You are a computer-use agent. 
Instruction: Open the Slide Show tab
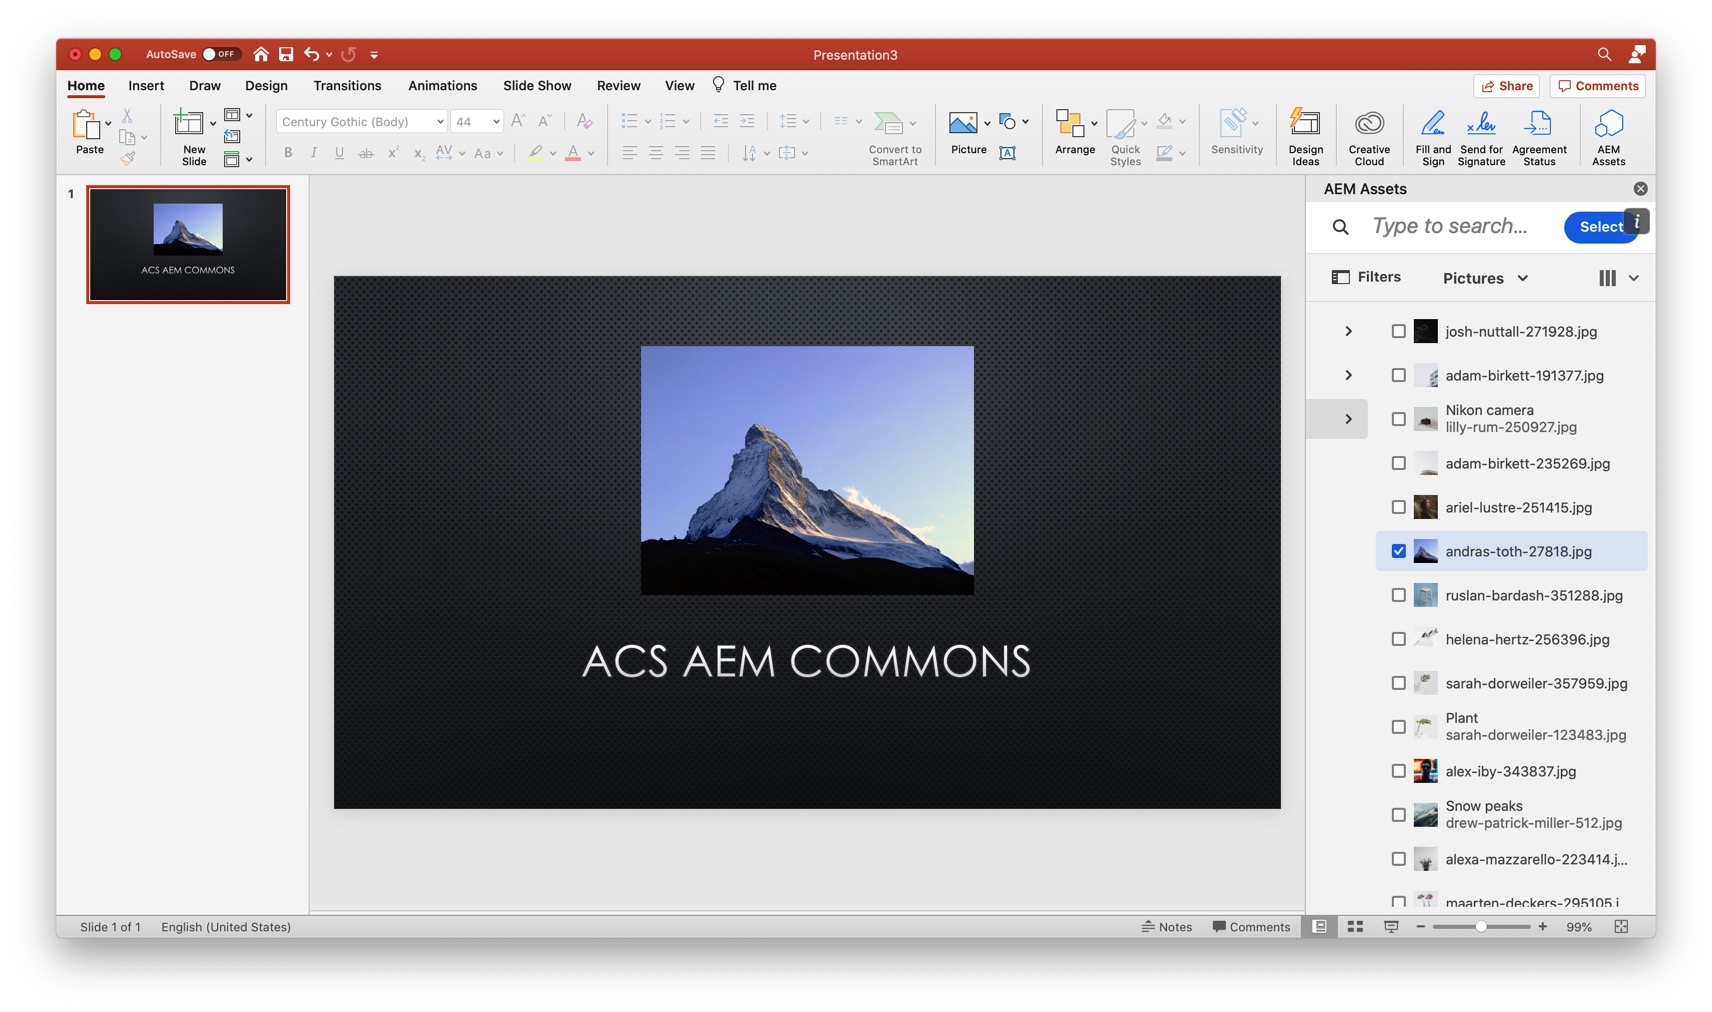(x=537, y=85)
